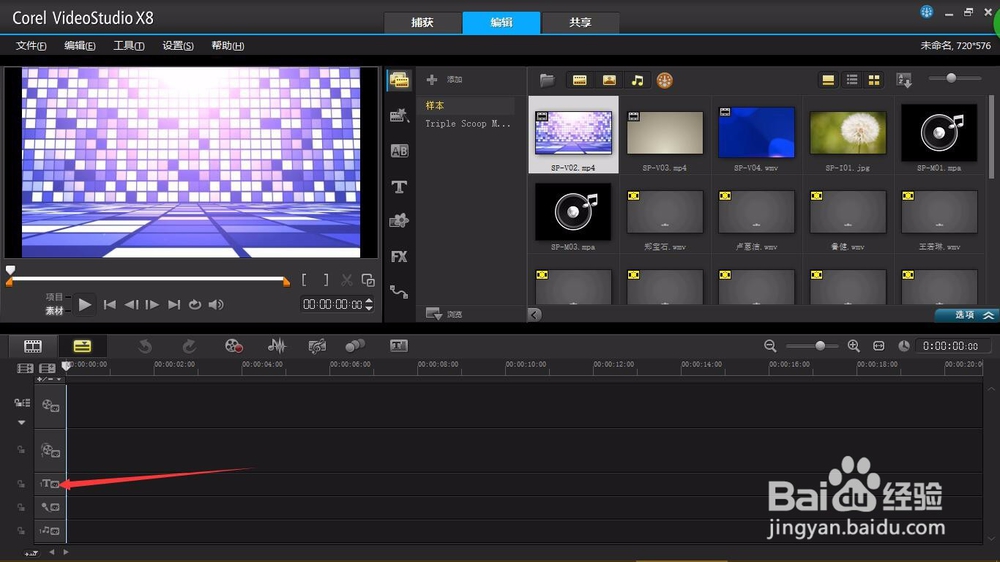This screenshot has width=1000, height=562.
Task: Open the FX Filter library
Action: coord(399,256)
